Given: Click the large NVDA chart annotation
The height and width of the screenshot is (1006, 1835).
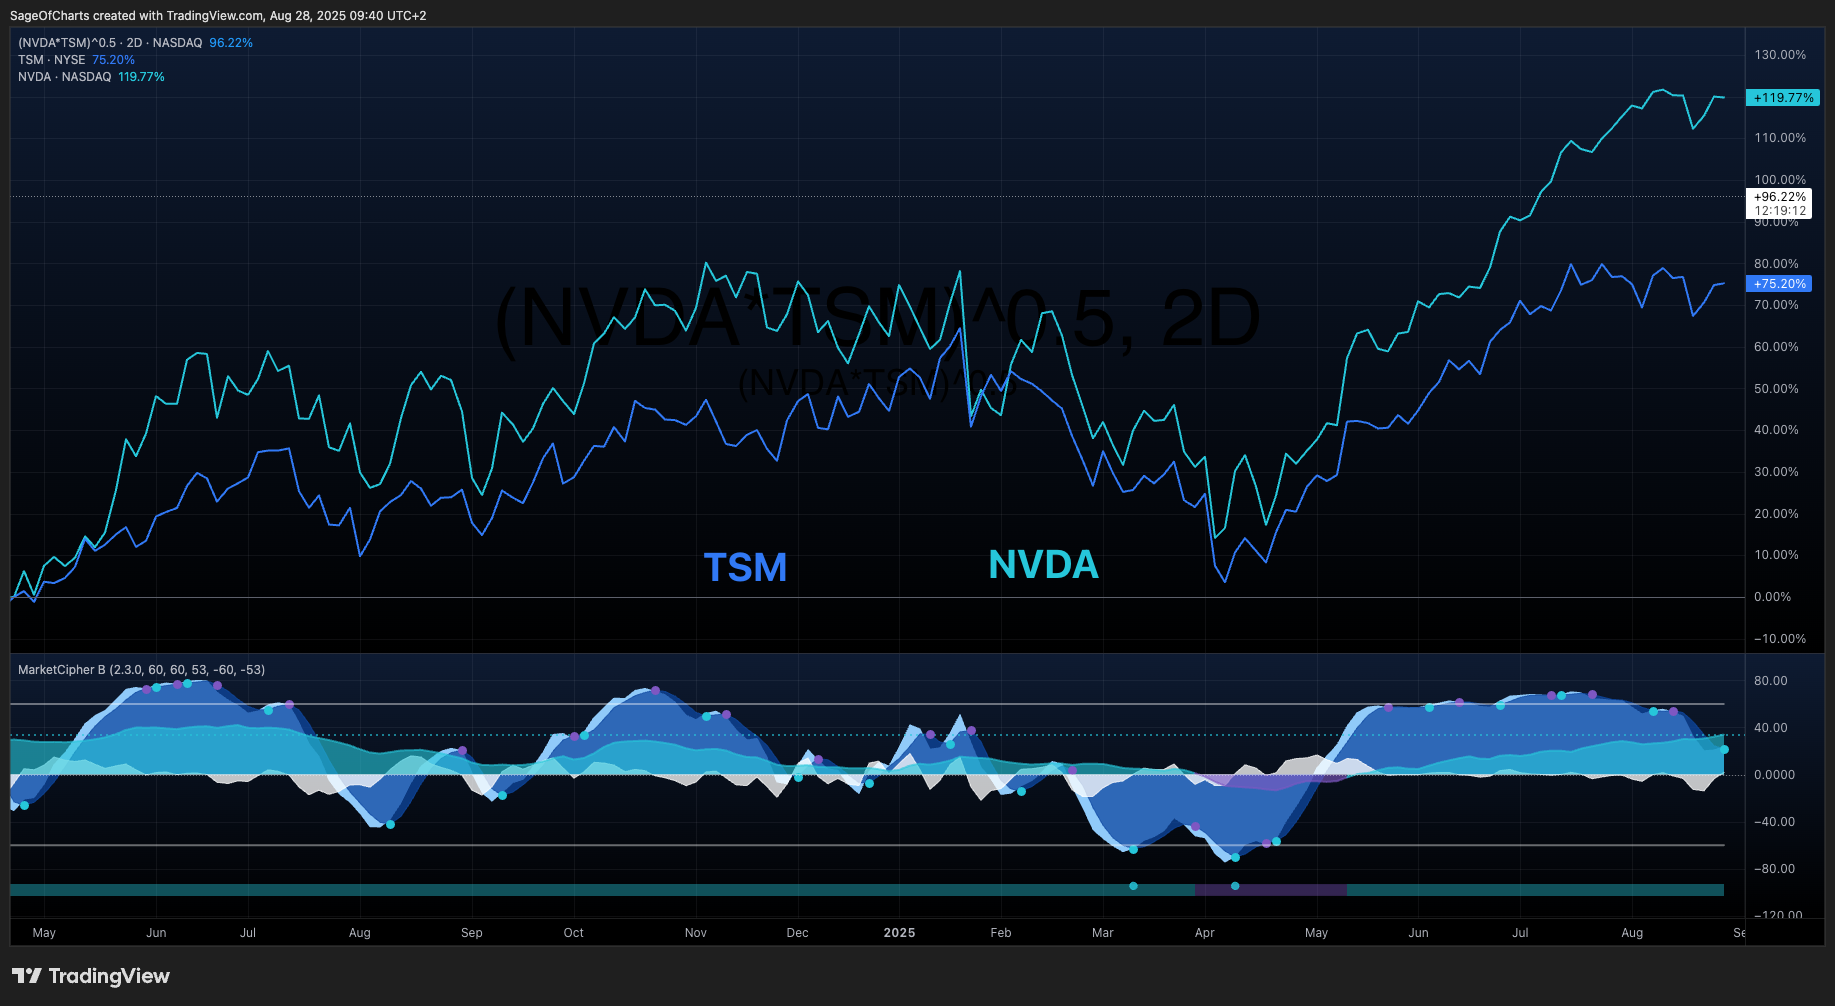Looking at the screenshot, I should (x=1043, y=565).
